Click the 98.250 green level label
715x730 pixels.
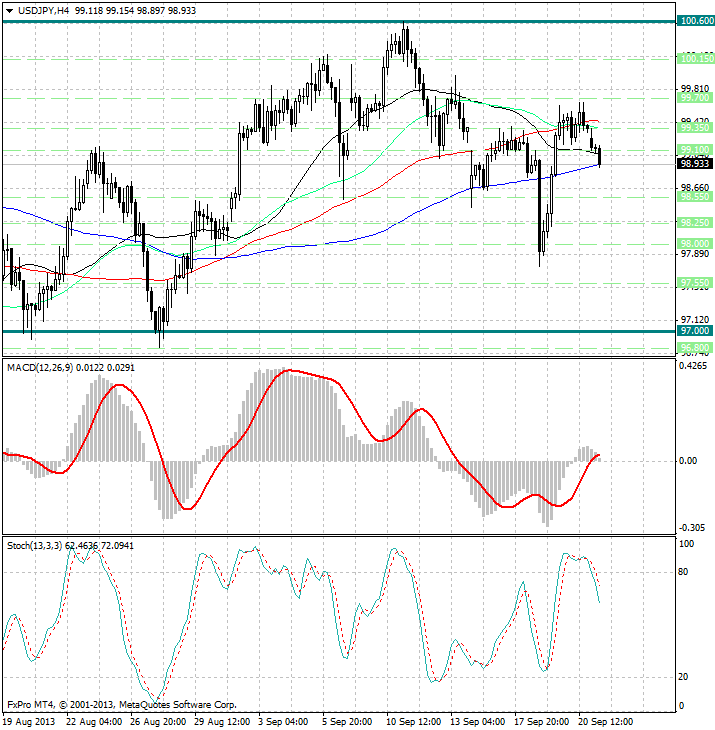coord(695,223)
